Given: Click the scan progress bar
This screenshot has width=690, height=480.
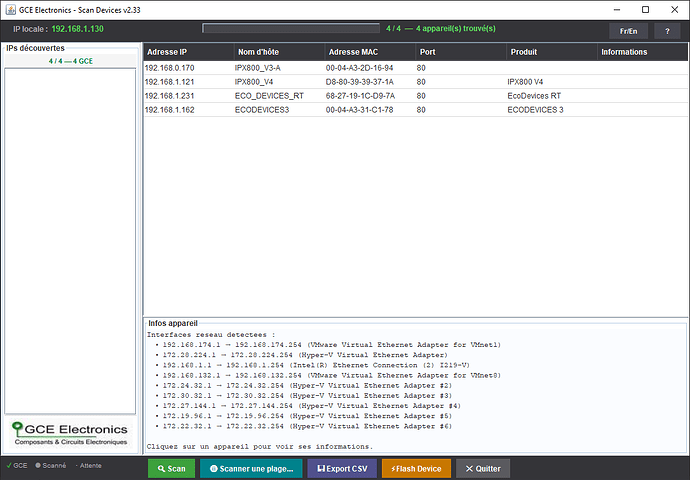Looking at the screenshot, I should point(291,29).
